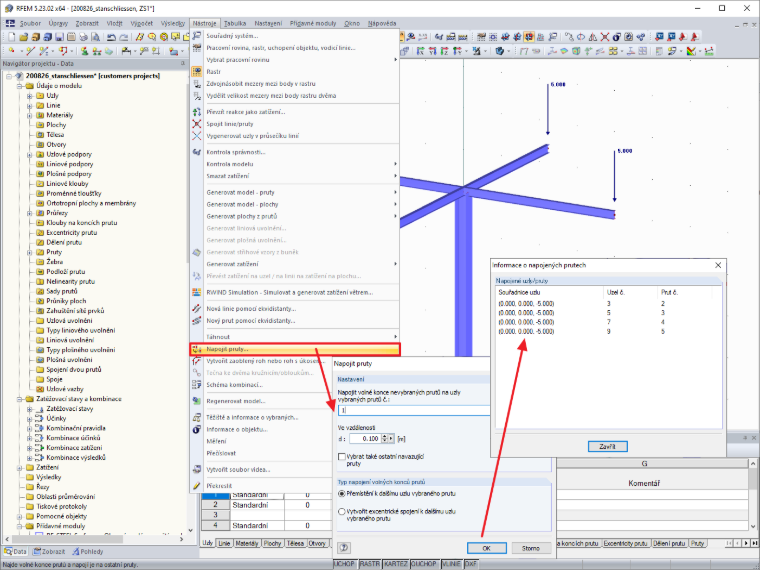This screenshot has height=570, width=760.
Task: Click the OK button in Napojit pruty
Action: (x=487, y=548)
